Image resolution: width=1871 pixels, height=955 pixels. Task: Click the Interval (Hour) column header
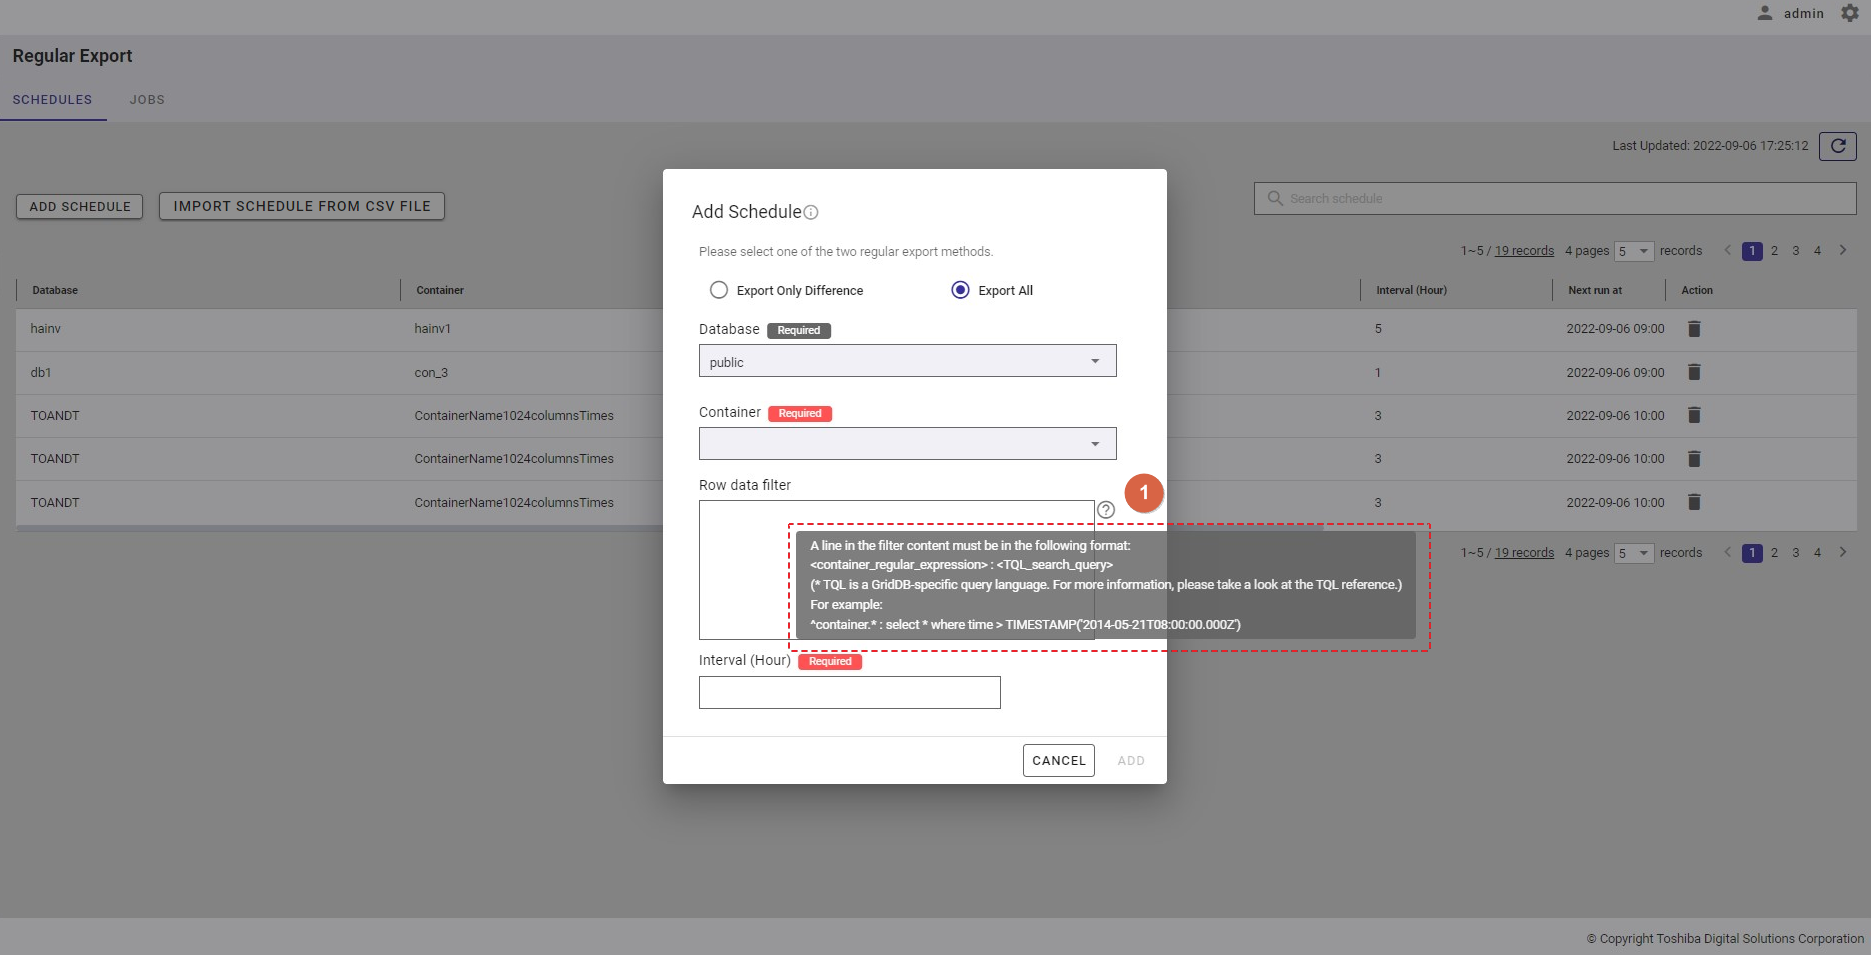click(1411, 290)
